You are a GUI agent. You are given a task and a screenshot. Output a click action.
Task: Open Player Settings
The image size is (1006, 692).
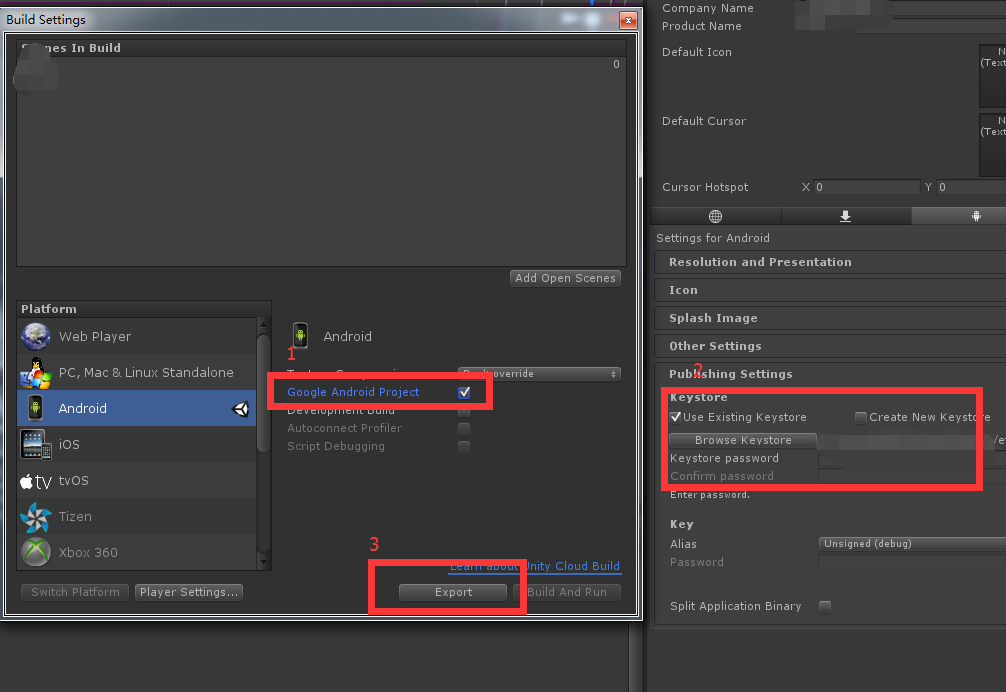coord(189,592)
